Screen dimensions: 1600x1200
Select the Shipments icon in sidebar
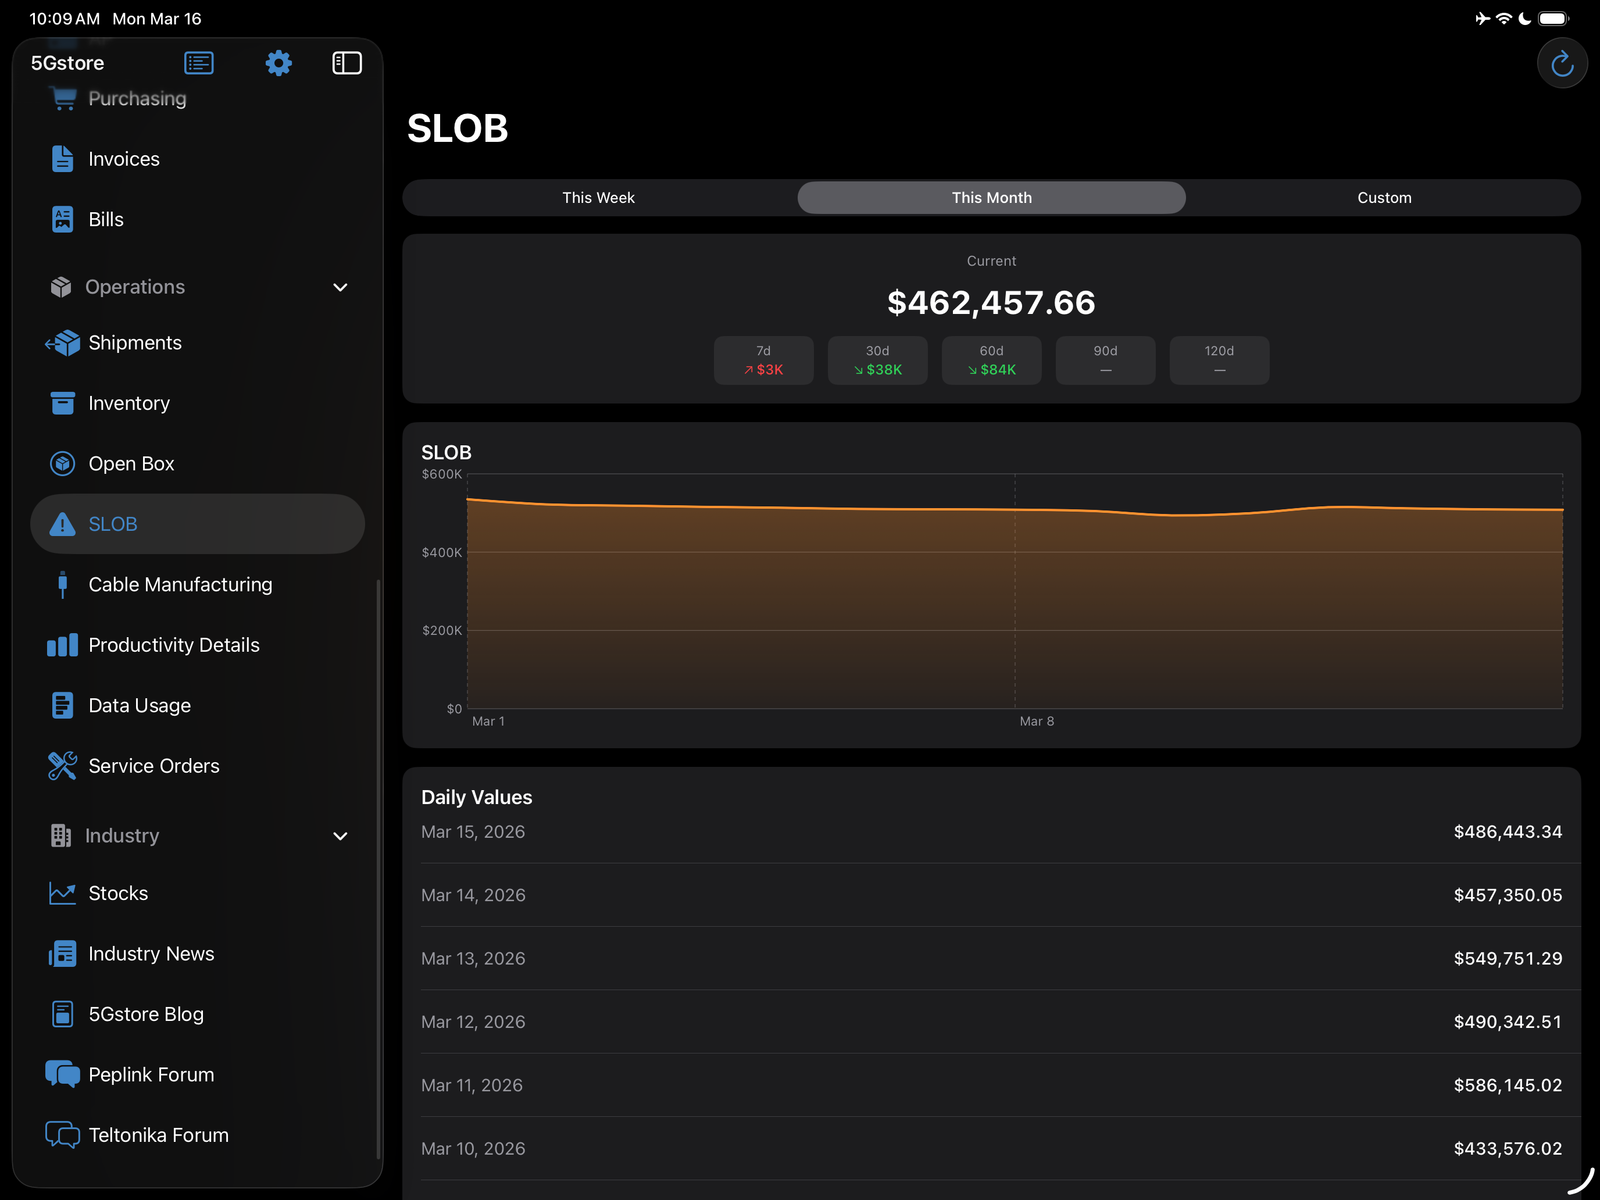coord(62,342)
